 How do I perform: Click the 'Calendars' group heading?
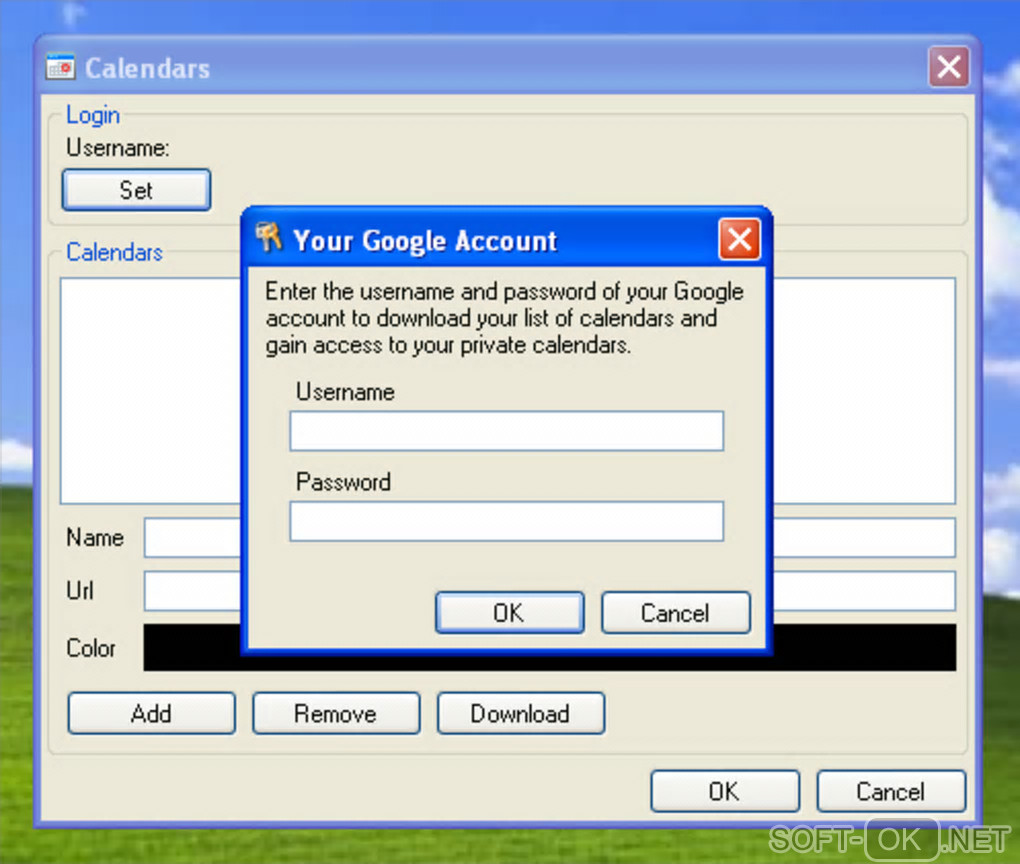click(114, 252)
